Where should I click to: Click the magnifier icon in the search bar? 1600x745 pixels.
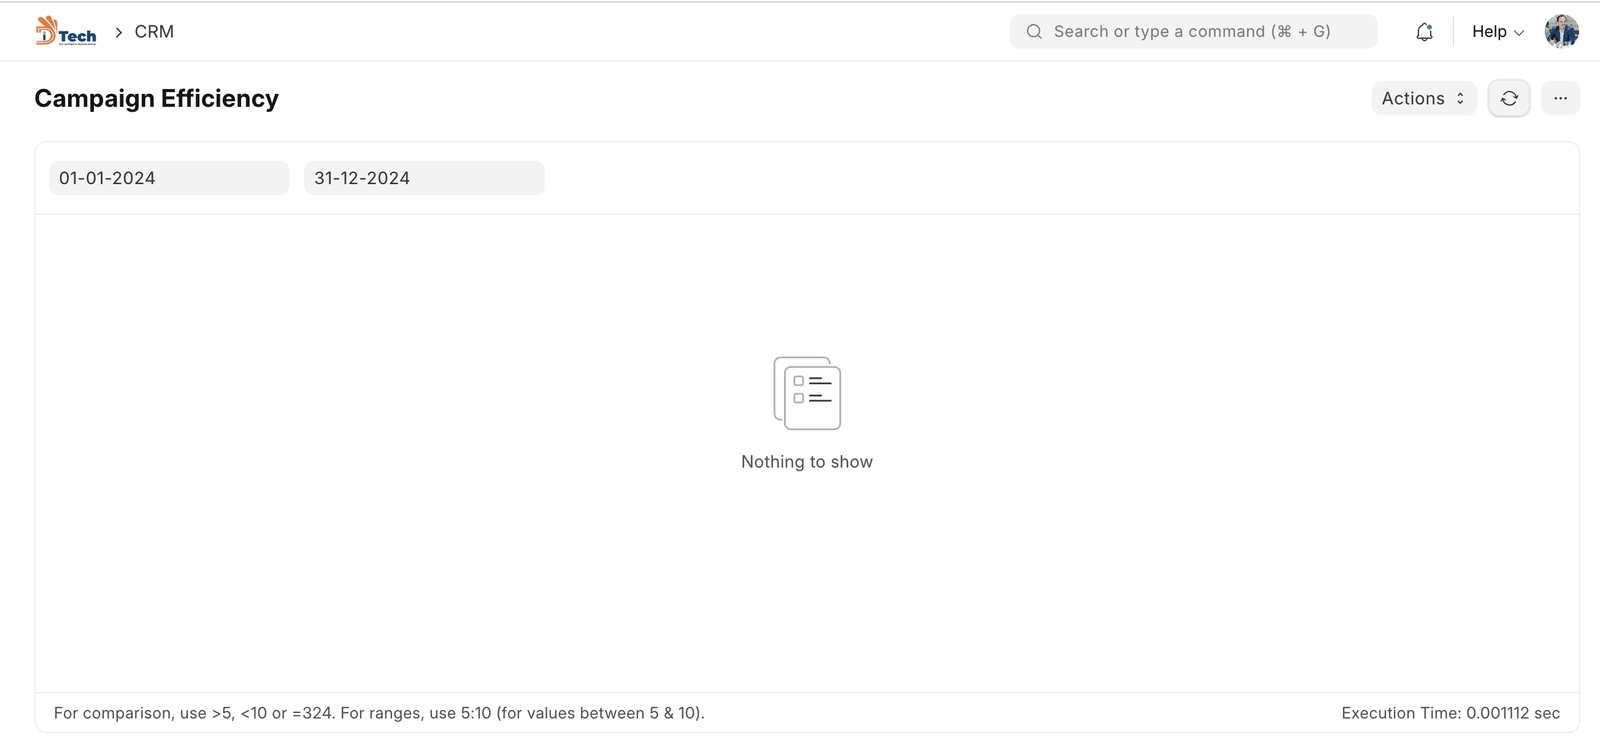pos(1034,32)
